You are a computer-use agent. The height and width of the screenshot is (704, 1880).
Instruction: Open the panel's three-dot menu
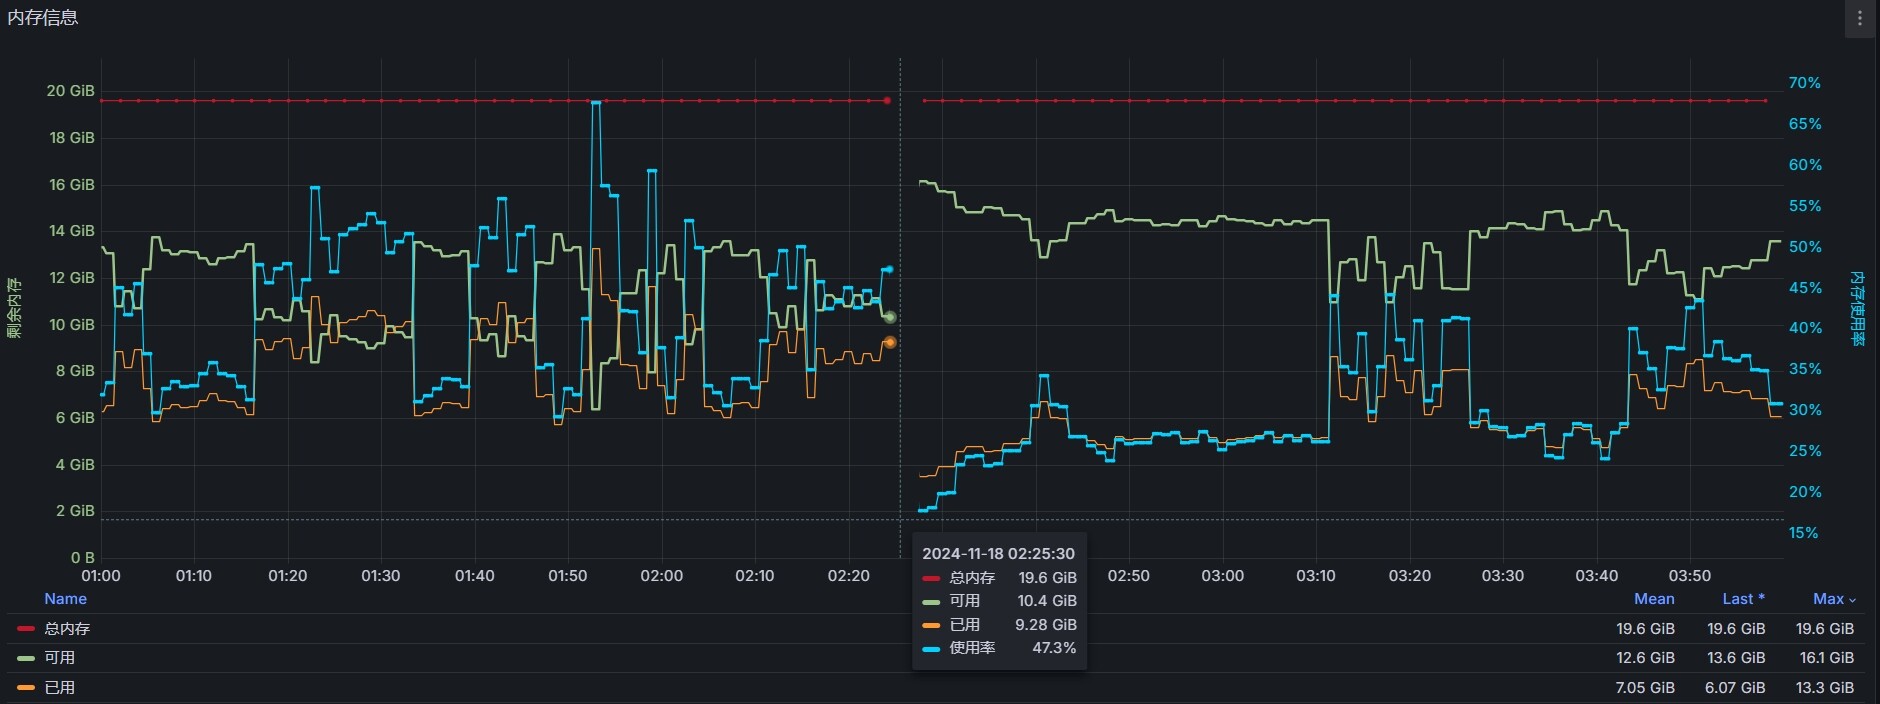tap(1860, 19)
